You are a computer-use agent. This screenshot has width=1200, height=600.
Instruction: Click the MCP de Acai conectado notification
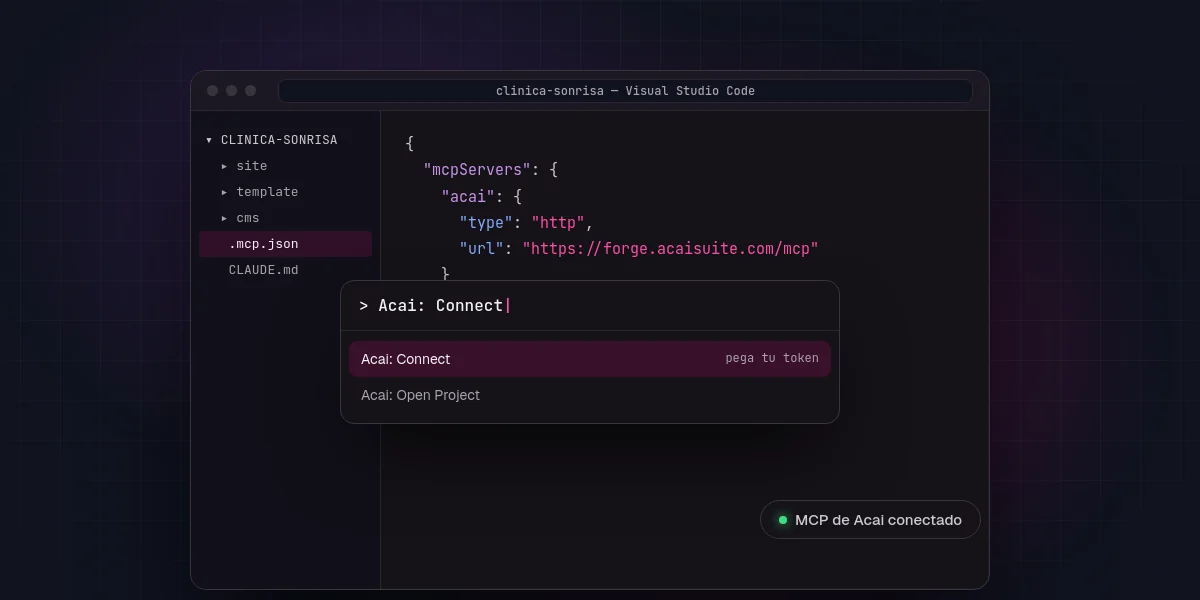(x=870, y=520)
